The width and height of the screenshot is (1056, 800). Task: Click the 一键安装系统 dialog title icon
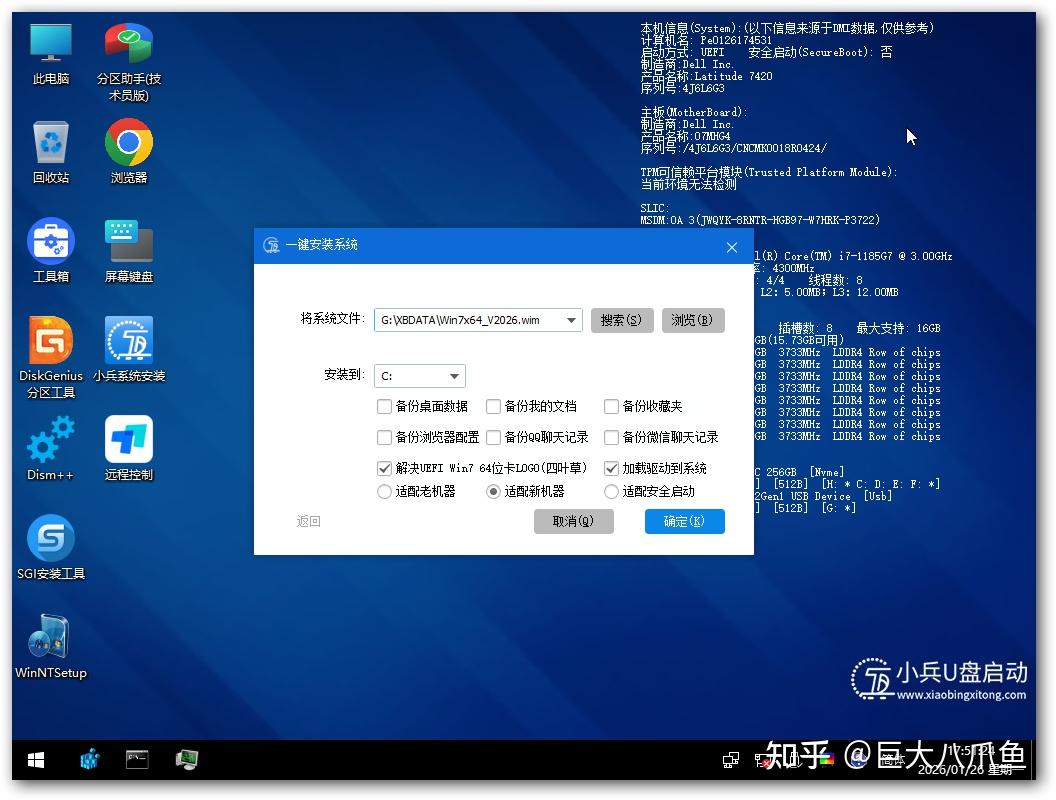coord(271,245)
